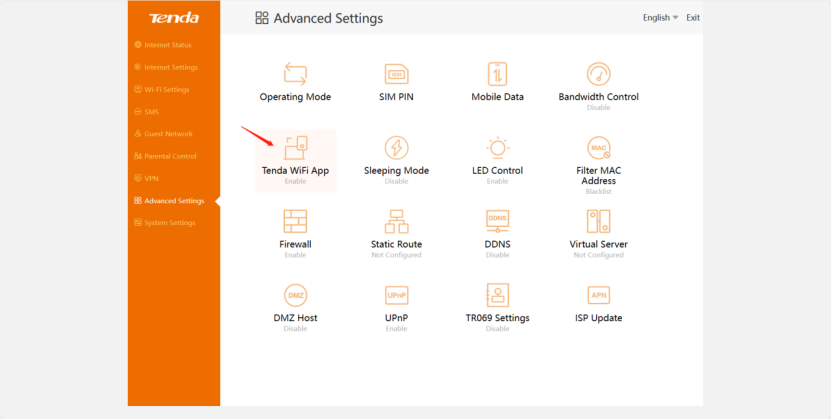Viewport: 831px width, 419px height.
Task: Go to Internet Status in sidebar
Action: pos(167,45)
